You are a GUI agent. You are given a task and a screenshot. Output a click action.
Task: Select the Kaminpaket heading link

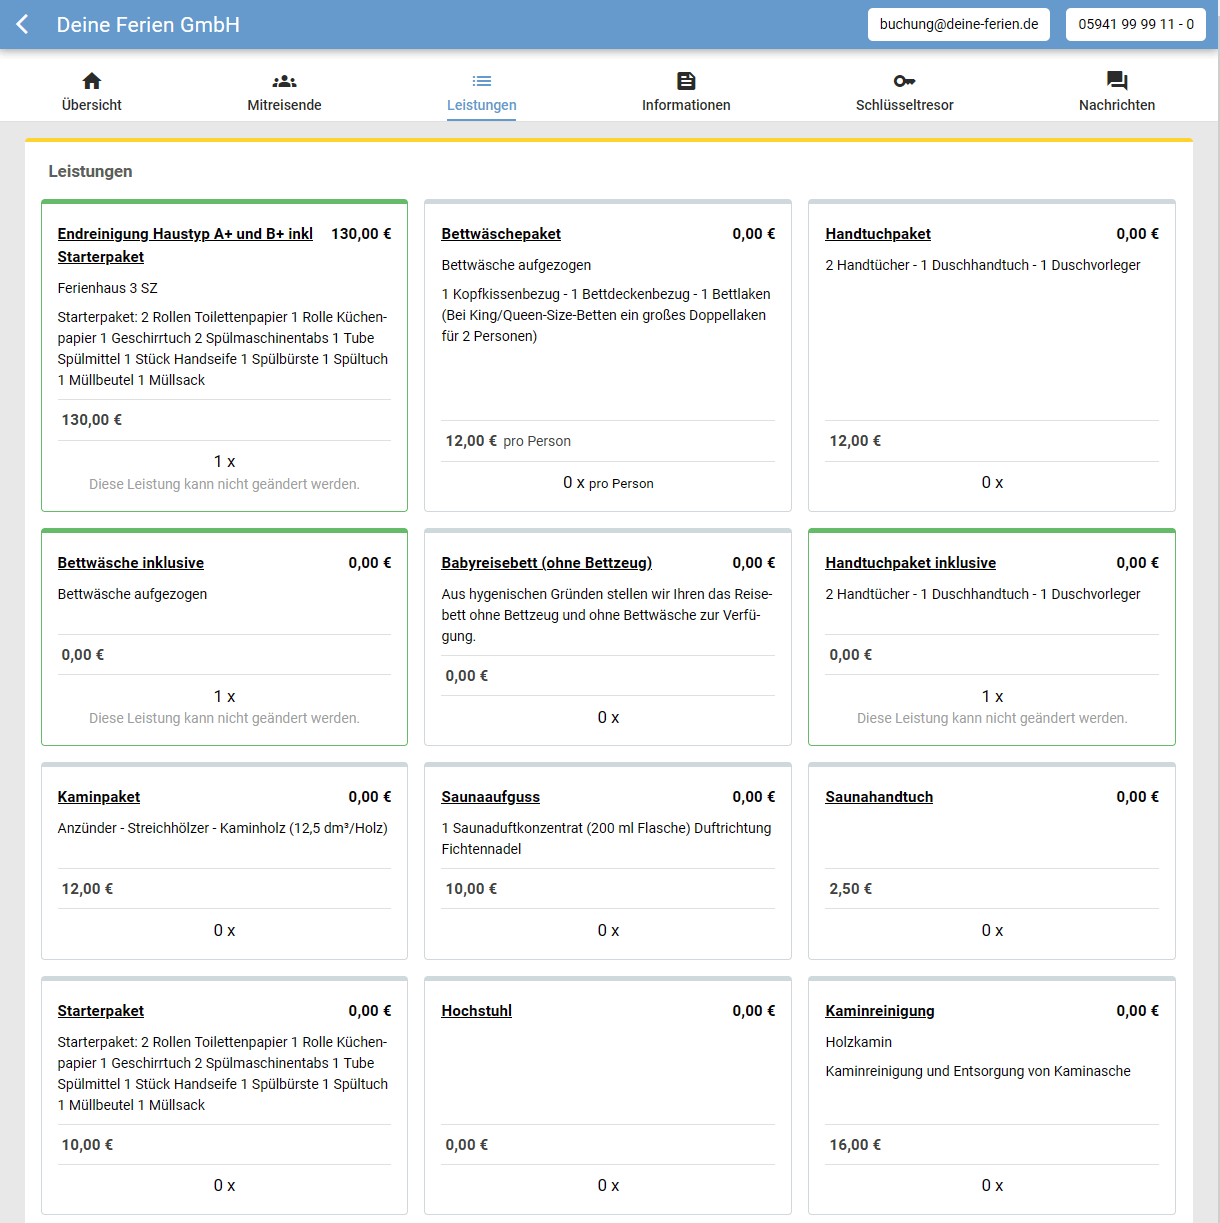(x=99, y=797)
